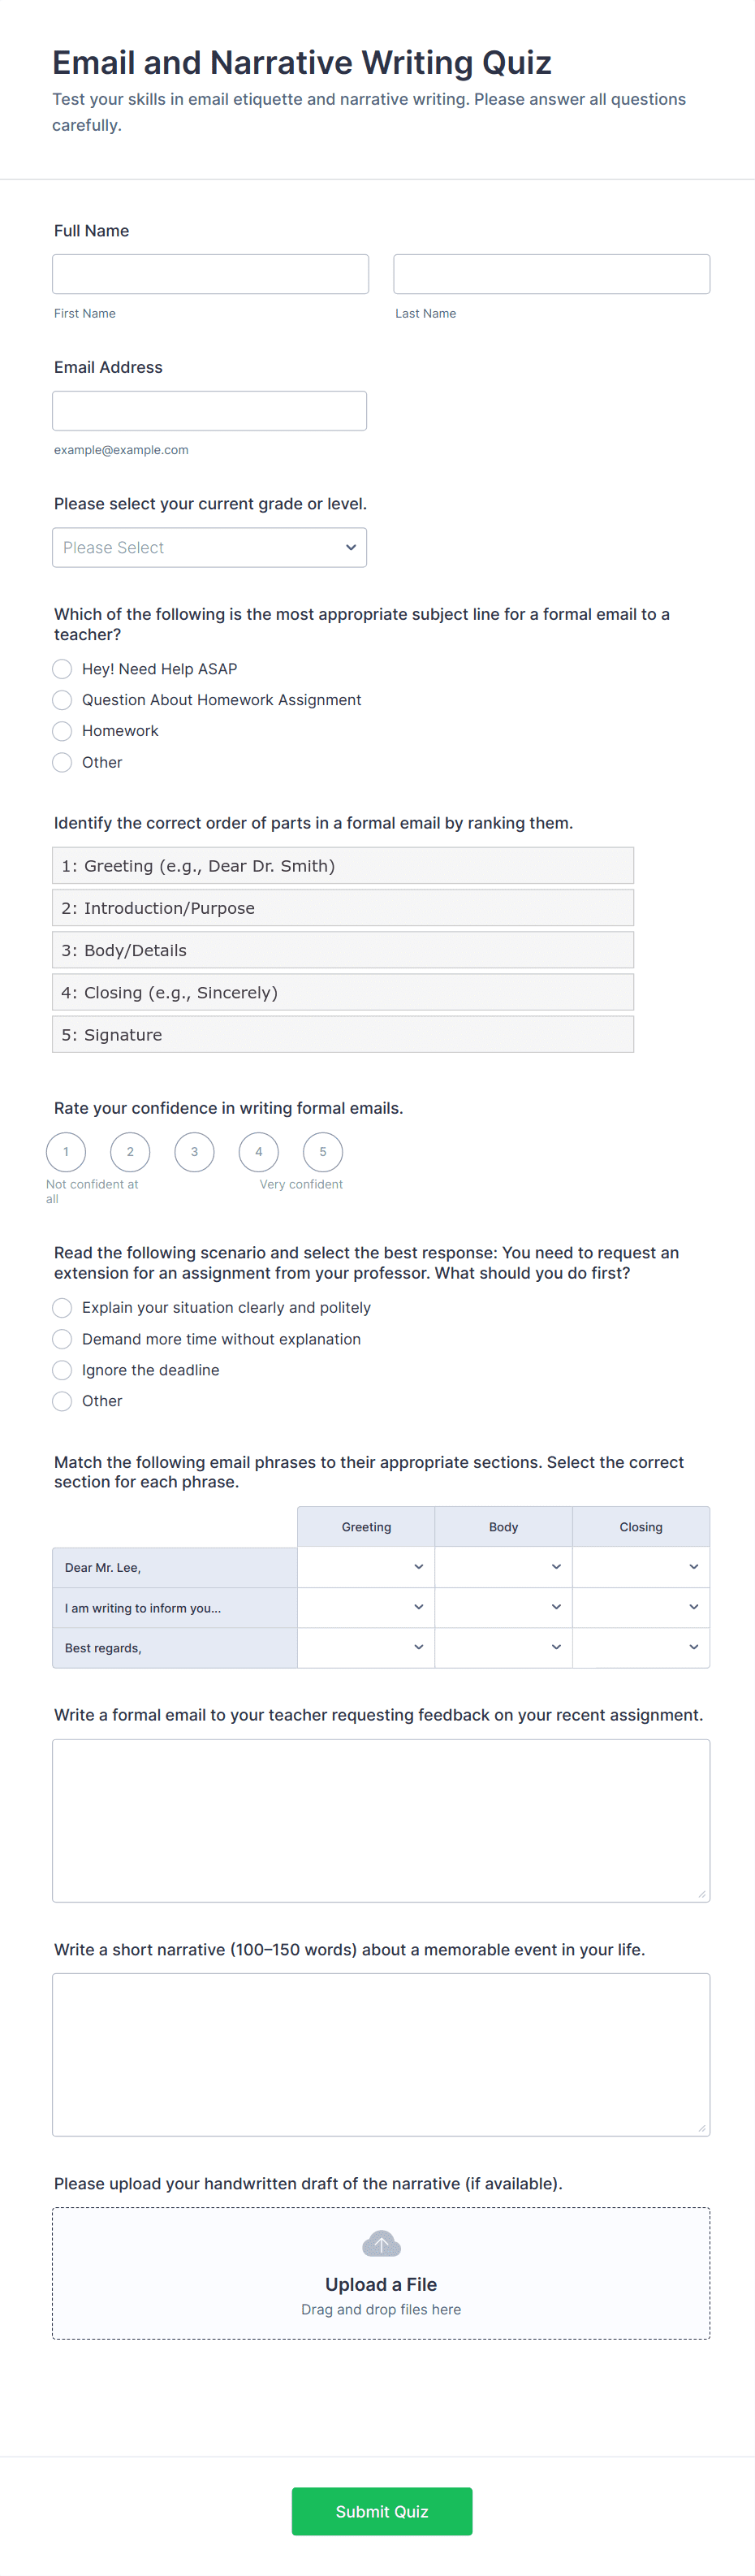Open Greeting dropdown for 'Dear Mr. Lee,'
This screenshot has height=2576, width=755.
tap(366, 1567)
